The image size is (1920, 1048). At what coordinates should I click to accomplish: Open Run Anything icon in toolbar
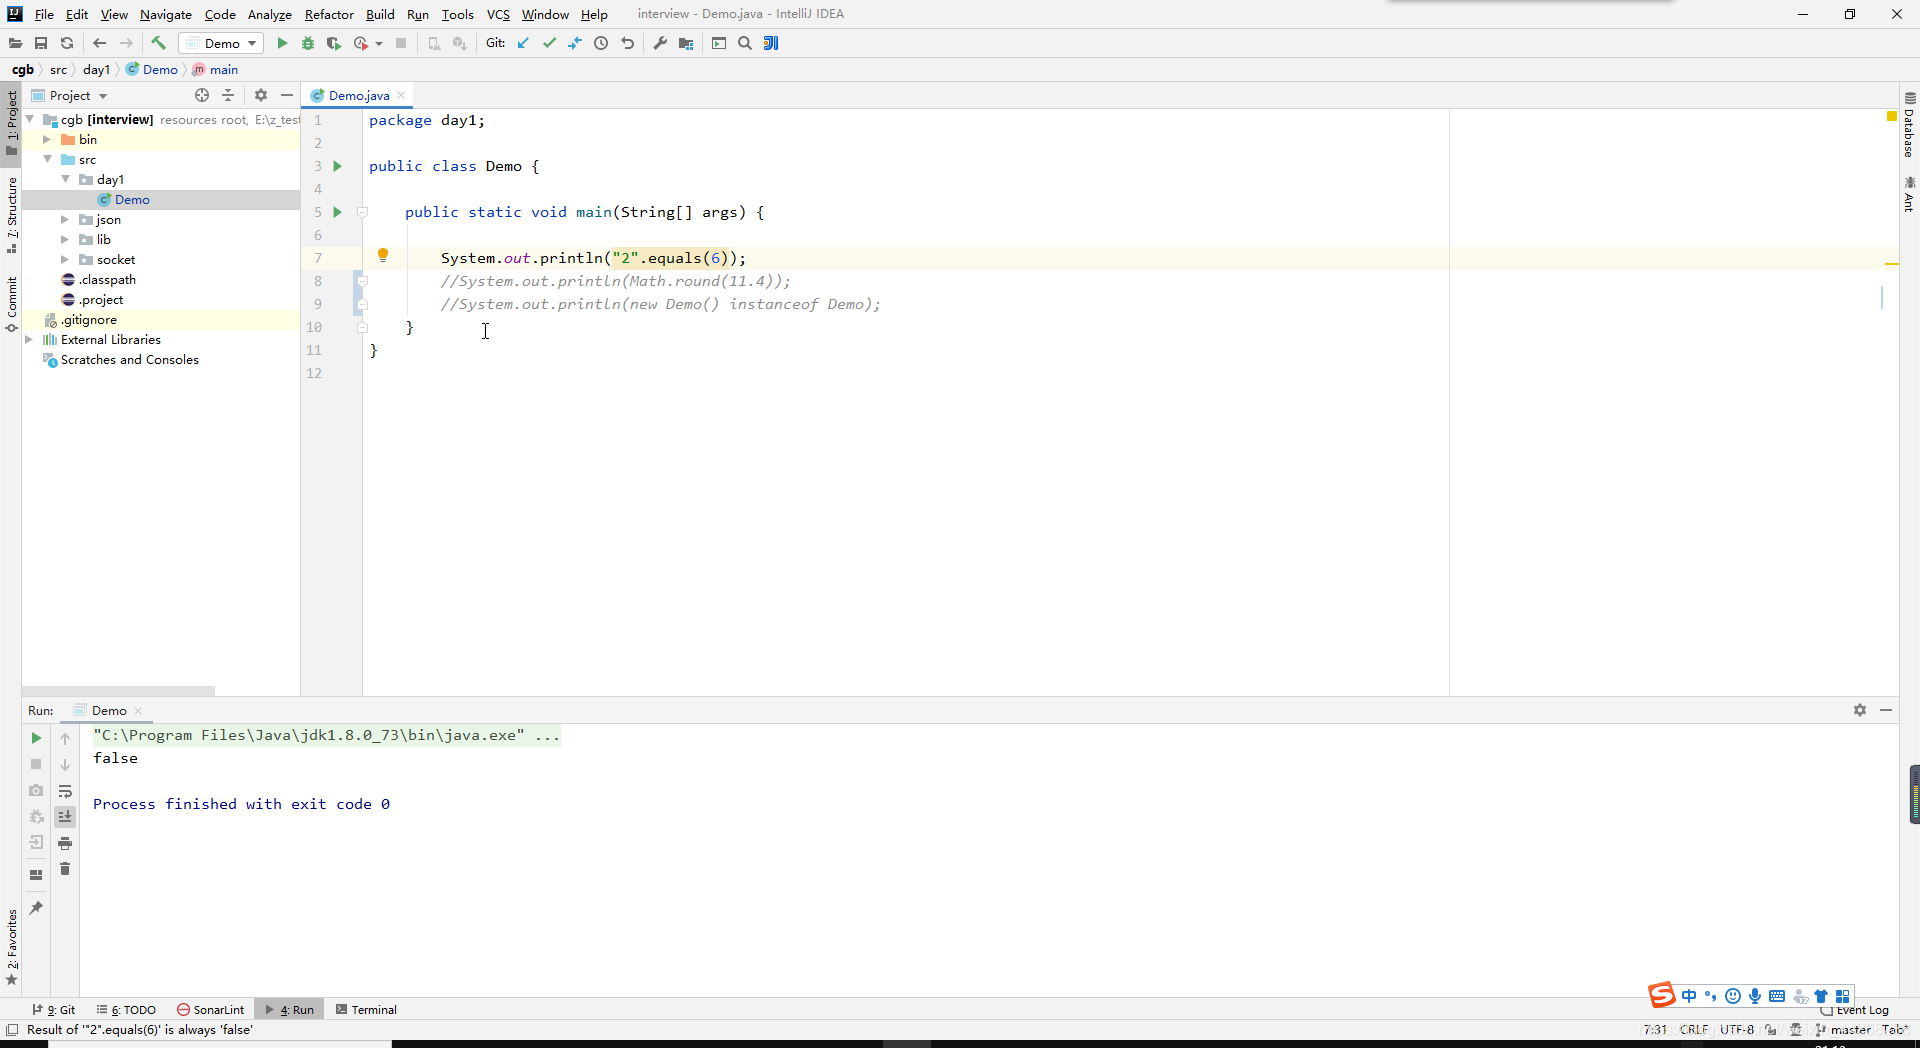[x=719, y=43]
